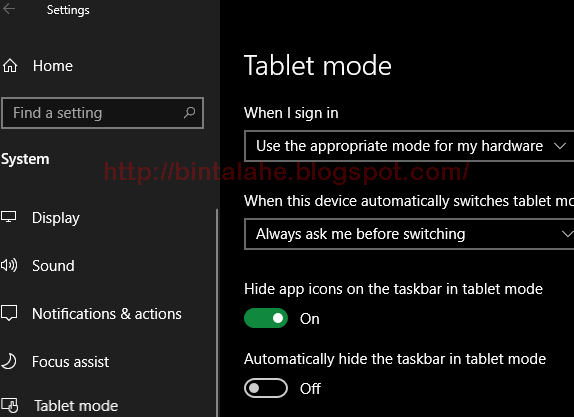Screen dimensions: 574x417
Task: Click the Notifications speech bubble icon
Action: pyautogui.click(x=9, y=313)
